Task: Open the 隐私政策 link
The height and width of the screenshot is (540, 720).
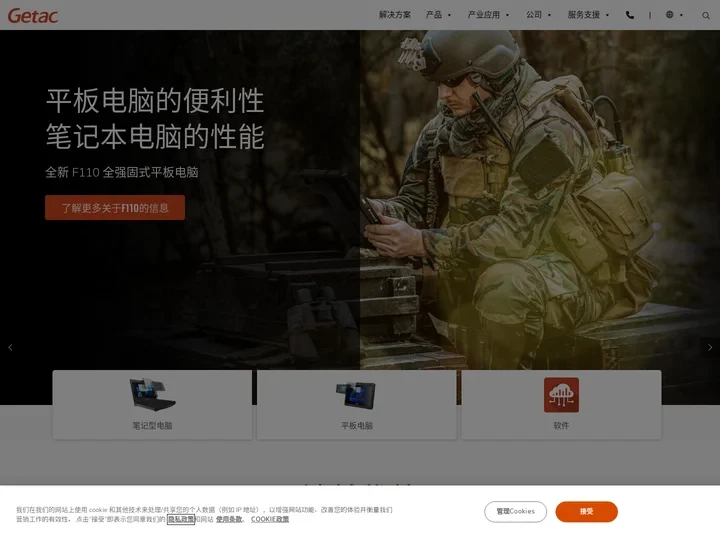Action: click(x=180, y=519)
